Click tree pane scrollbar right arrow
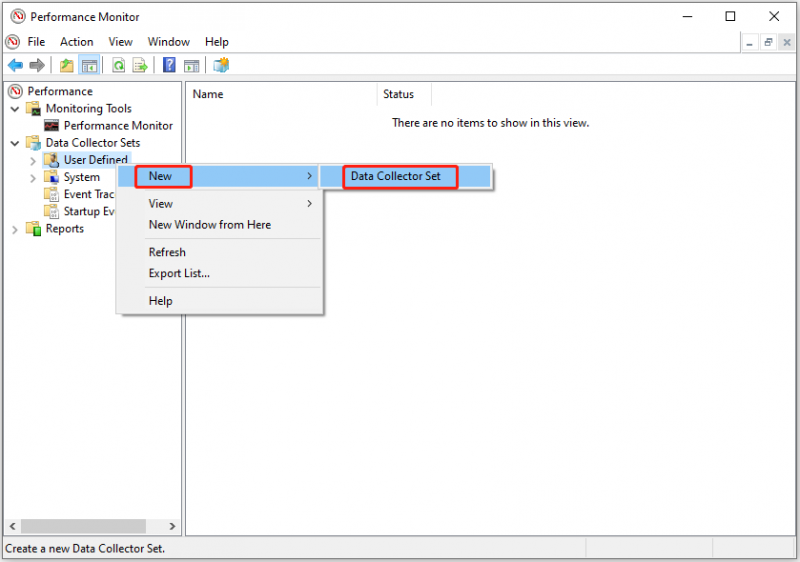 pos(172,526)
